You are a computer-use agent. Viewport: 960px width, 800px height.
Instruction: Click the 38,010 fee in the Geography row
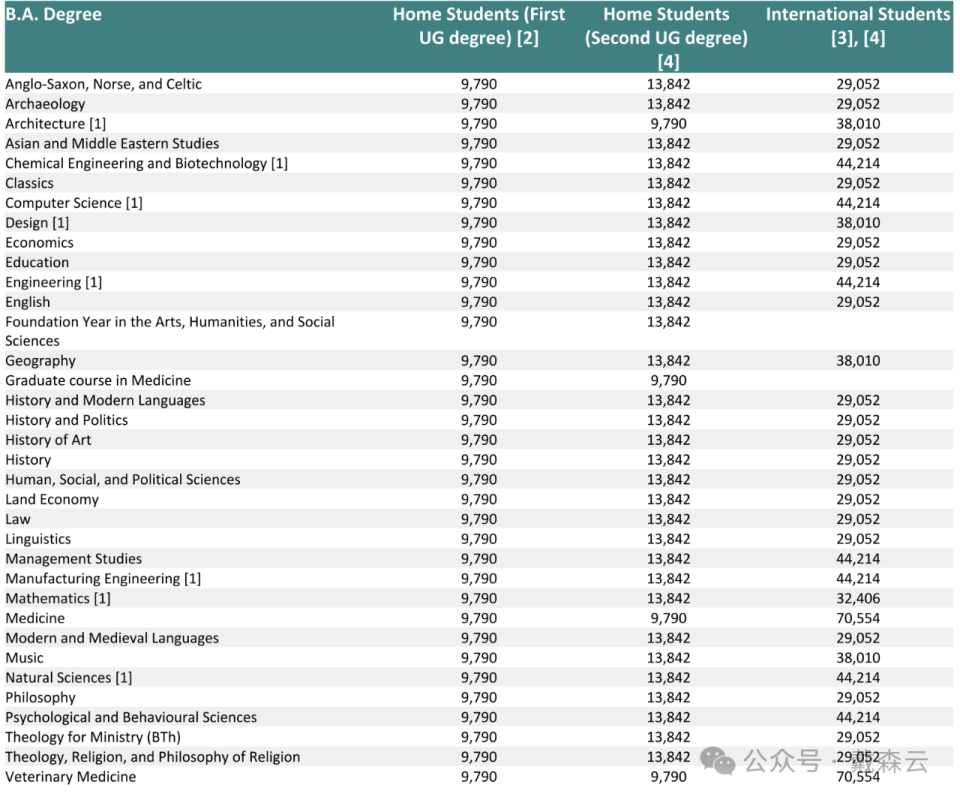pos(858,361)
